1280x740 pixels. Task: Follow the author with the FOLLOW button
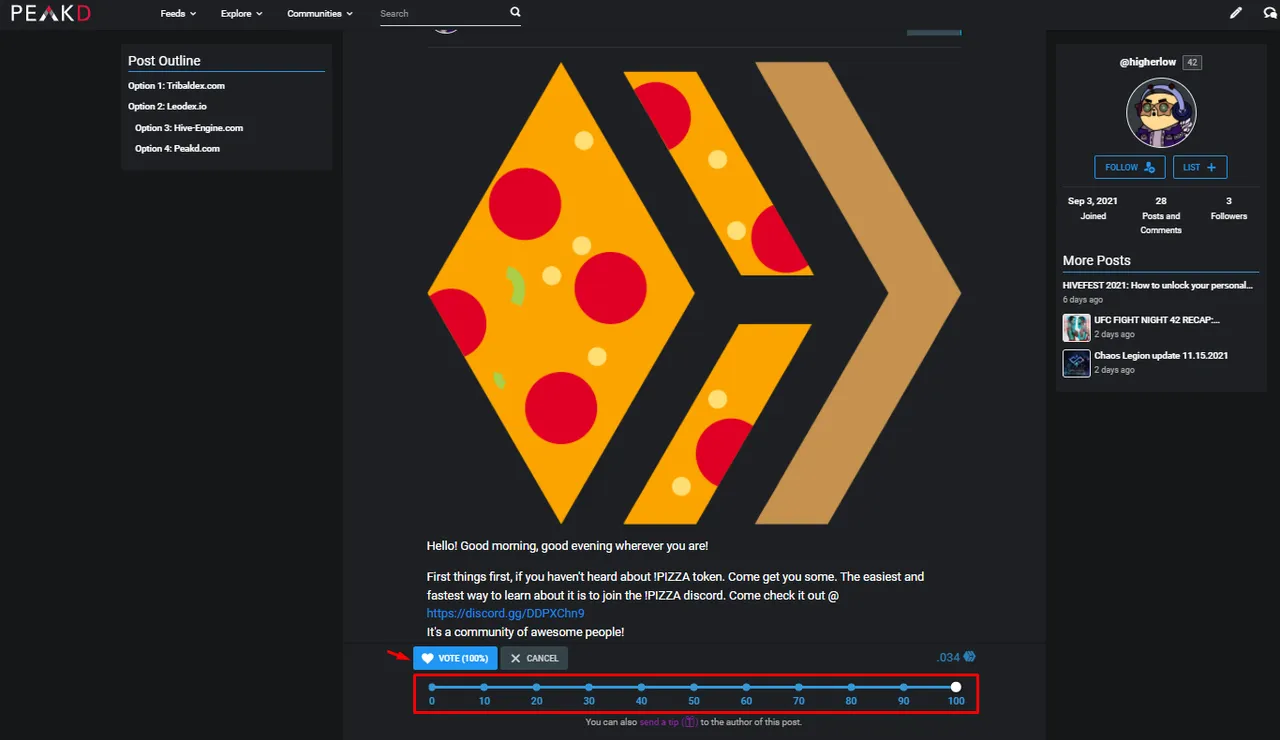[1130, 167]
